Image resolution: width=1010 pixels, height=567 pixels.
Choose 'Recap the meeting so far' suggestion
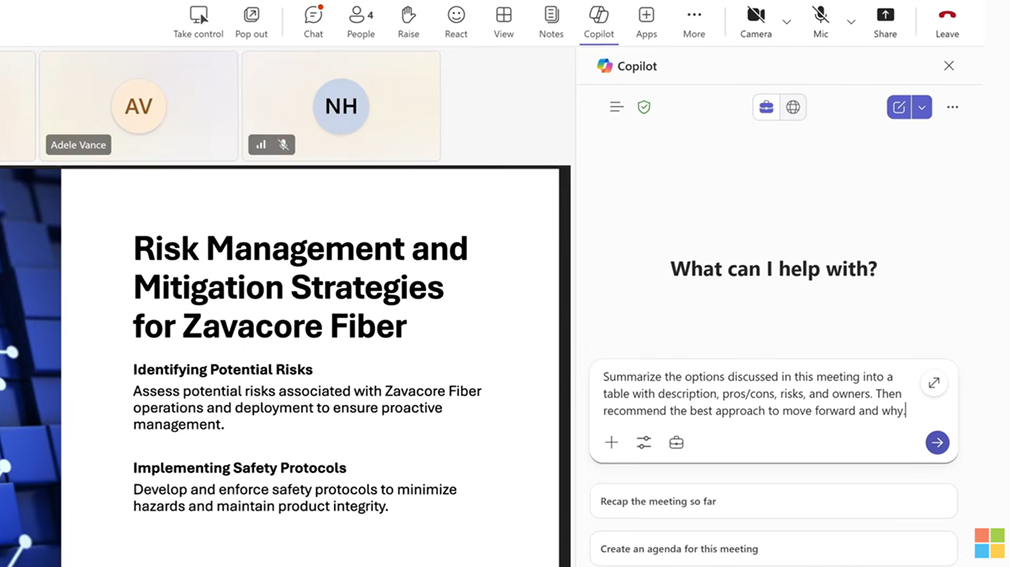(774, 501)
